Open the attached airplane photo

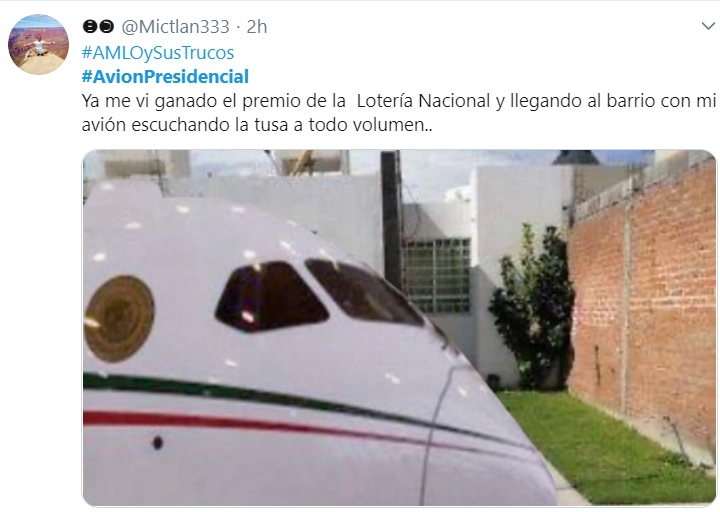(399, 327)
